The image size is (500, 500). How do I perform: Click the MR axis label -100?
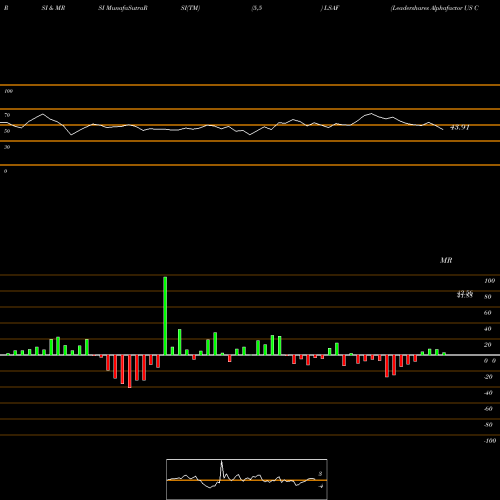click(490, 441)
